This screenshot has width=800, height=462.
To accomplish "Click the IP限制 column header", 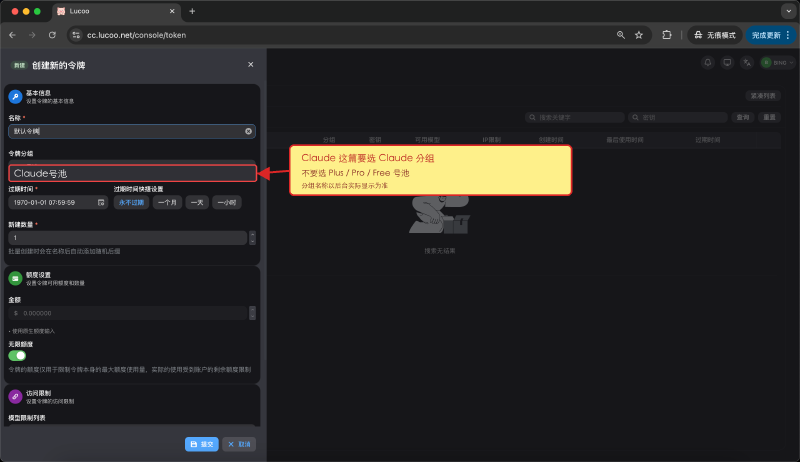I will tap(491, 140).
